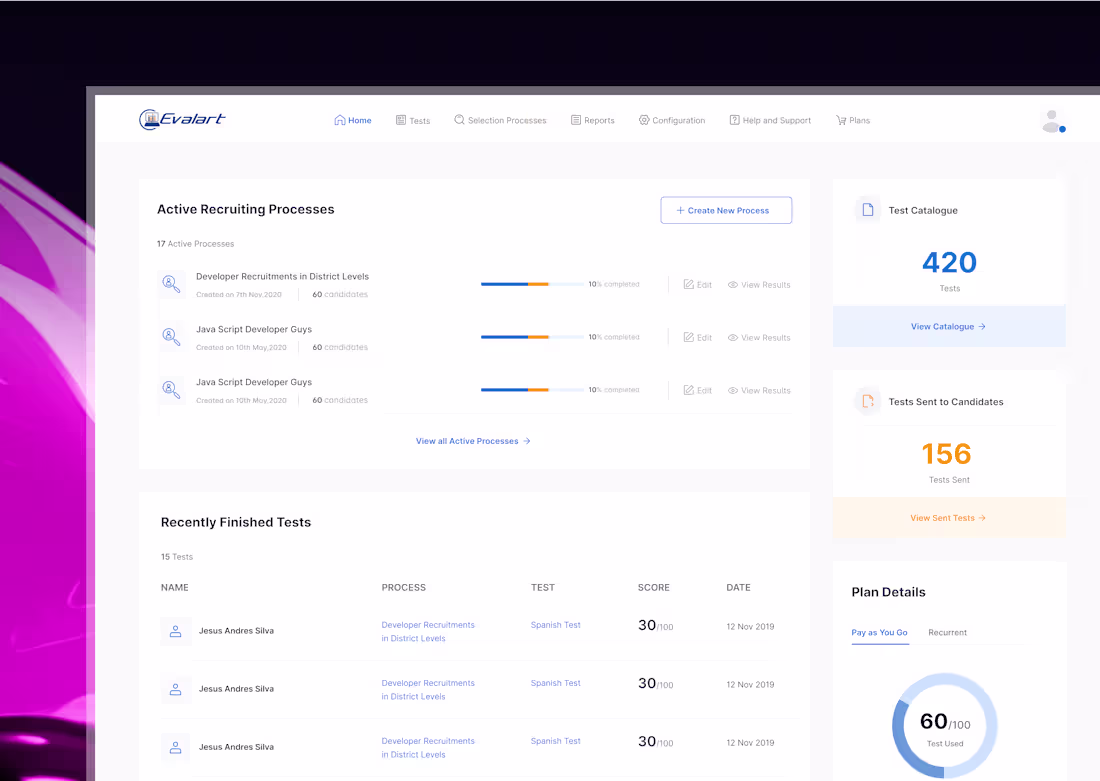
Task: Open the View all Active Processes link
Action: (x=473, y=441)
